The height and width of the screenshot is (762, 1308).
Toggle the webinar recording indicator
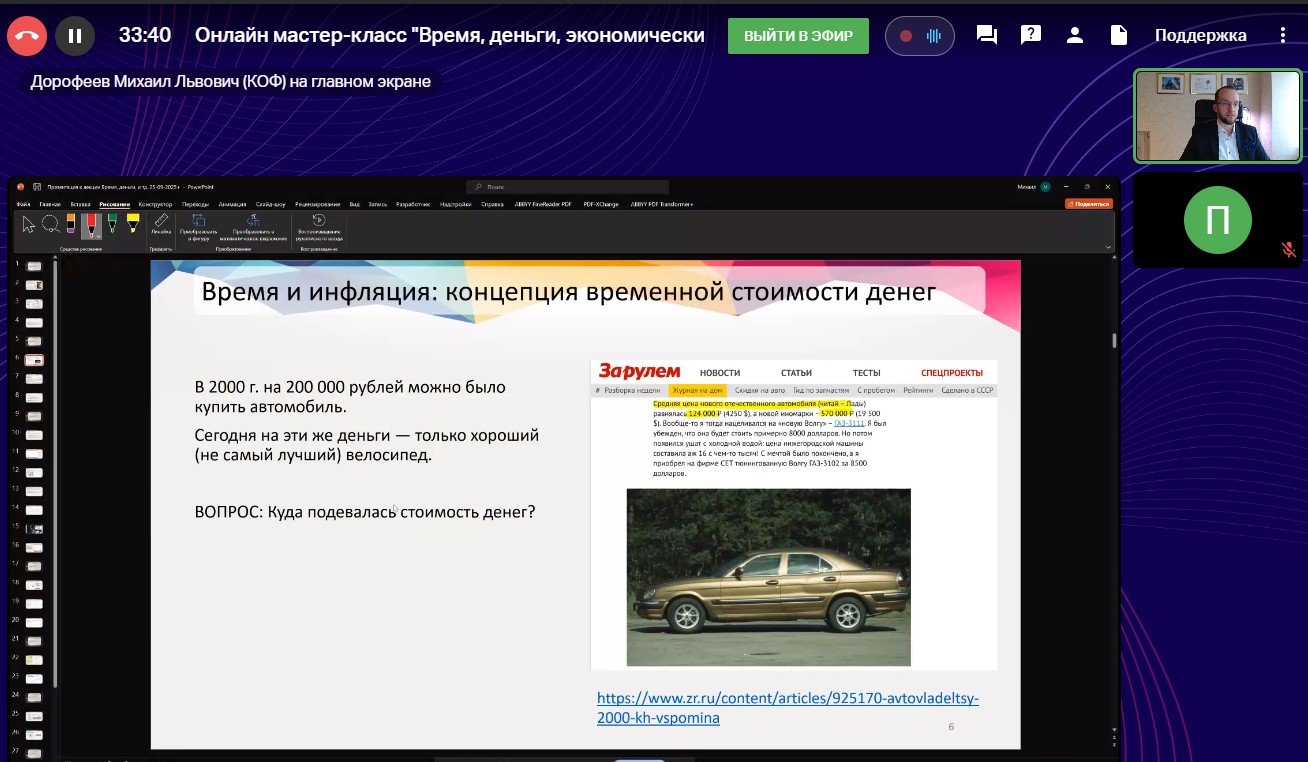pyautogui.click(x=919, y=36)
